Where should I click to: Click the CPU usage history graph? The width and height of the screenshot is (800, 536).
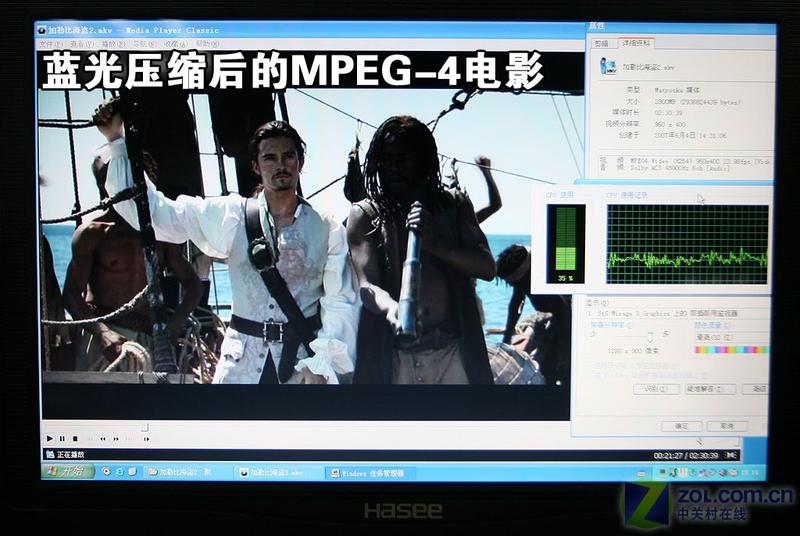click(687, 244)
